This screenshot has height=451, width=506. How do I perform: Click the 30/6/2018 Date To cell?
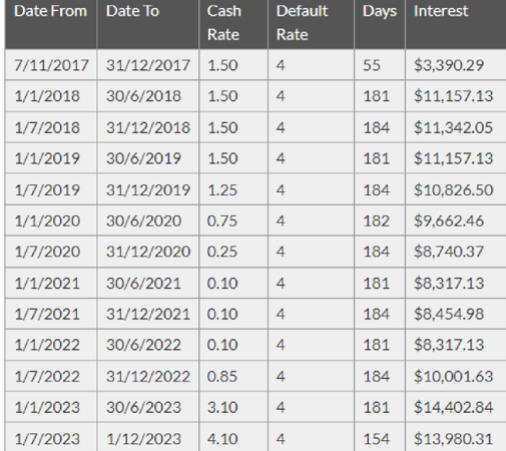(148, 96)
